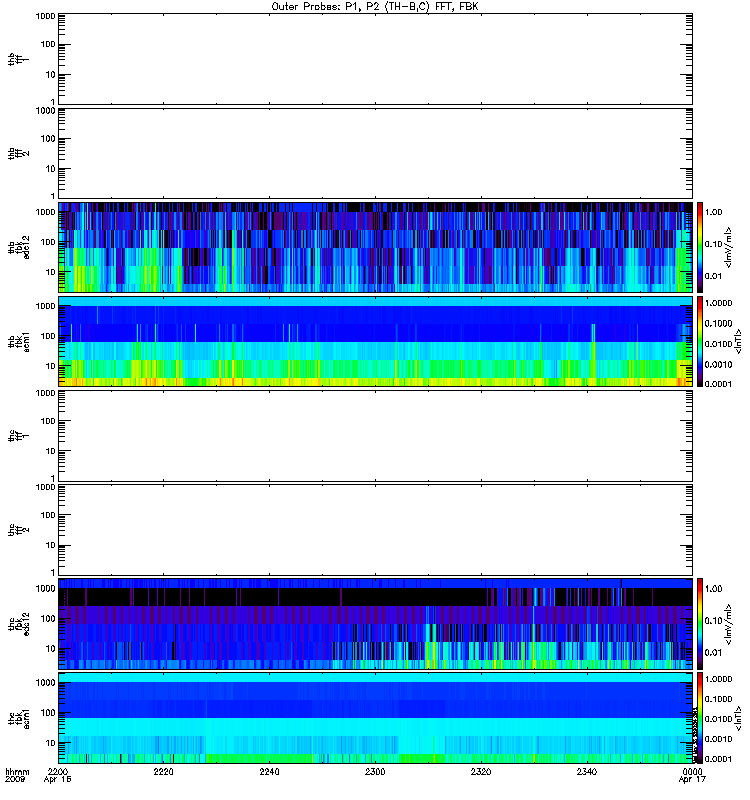The width and height of the screenshot is (750, 800).
Task: Click the "2300" time axis label
Action: coord(375,771)
